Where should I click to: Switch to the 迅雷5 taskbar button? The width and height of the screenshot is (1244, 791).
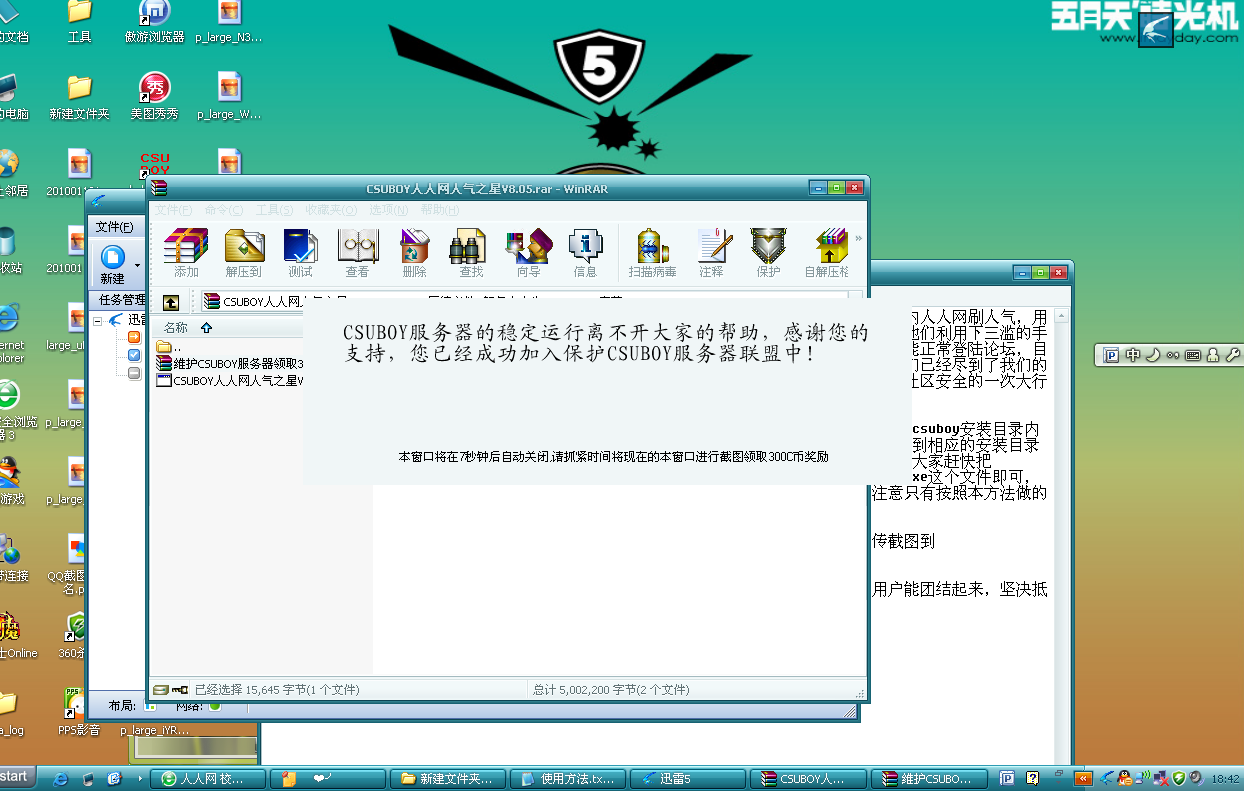click(688, 778)
